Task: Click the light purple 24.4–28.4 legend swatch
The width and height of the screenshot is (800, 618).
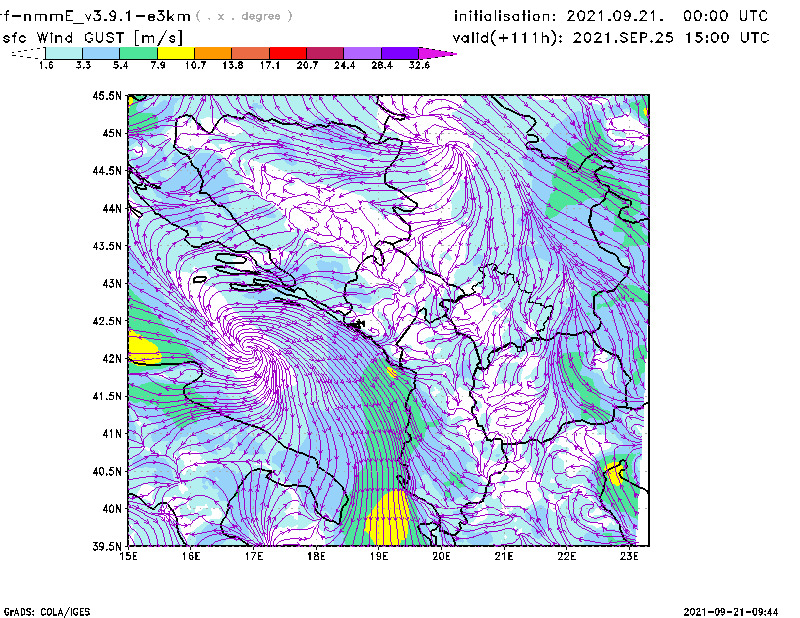Action: [363, 53]
